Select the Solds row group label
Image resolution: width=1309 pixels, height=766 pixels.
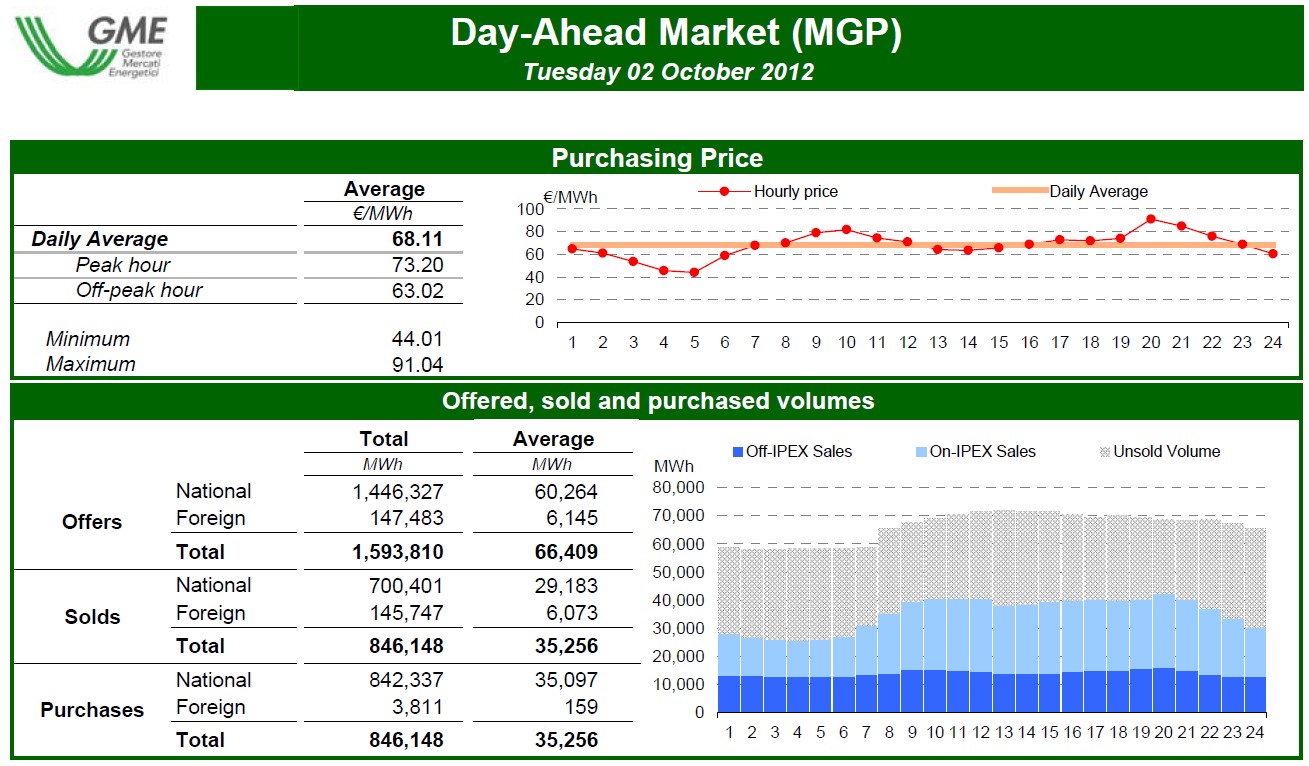[92, 617]
